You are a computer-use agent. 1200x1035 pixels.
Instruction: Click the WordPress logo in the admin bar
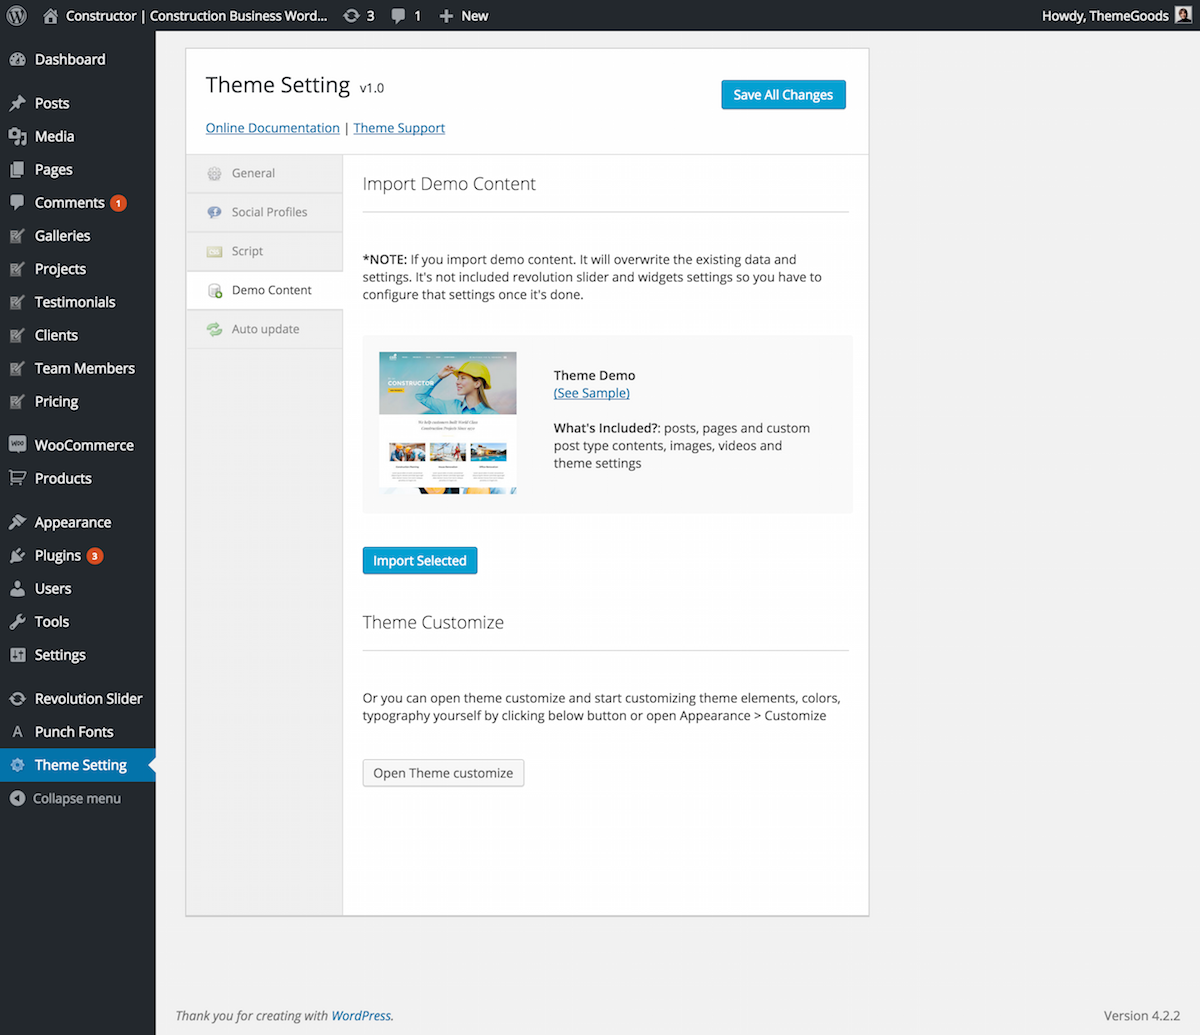[16, 15]
